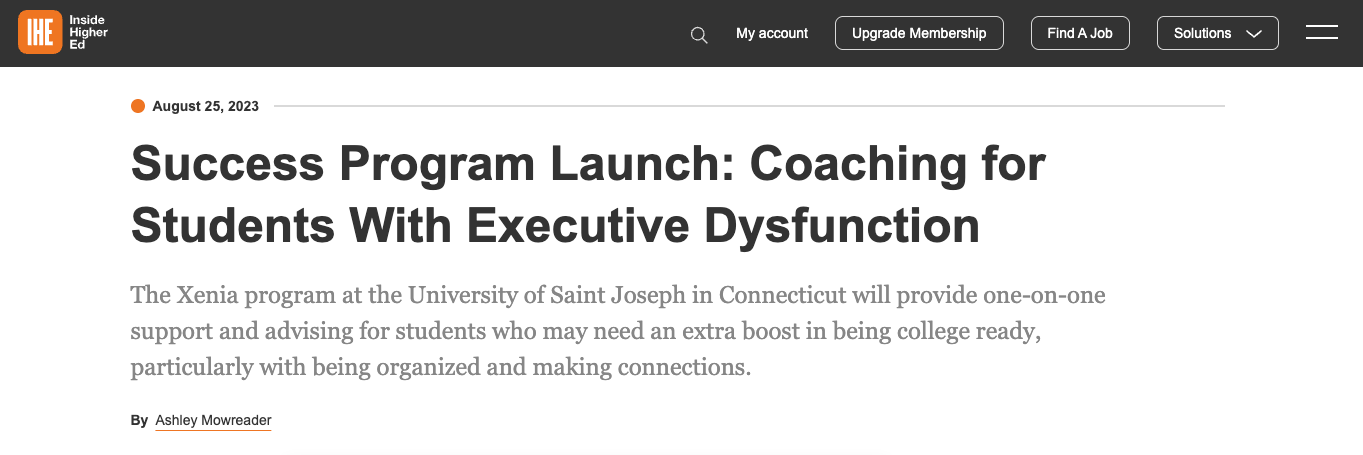Visit author Ashley Mowreader's page
Image resolution: width=1363 pixels, height=455 pixels.
[213, 421]
